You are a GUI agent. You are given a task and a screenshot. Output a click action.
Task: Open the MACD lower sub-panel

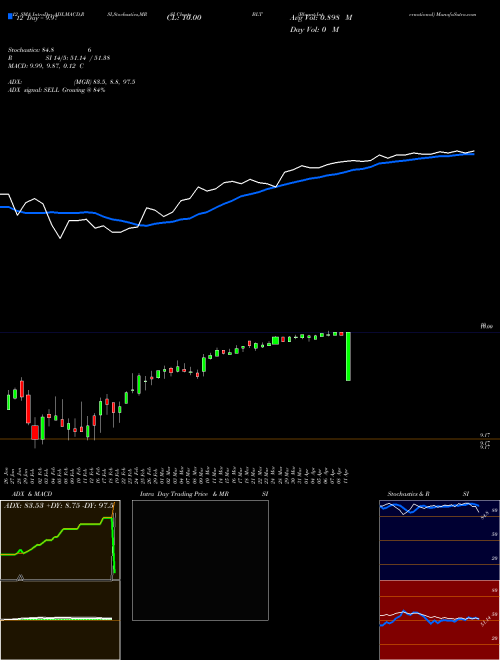(x=60, y=620)
